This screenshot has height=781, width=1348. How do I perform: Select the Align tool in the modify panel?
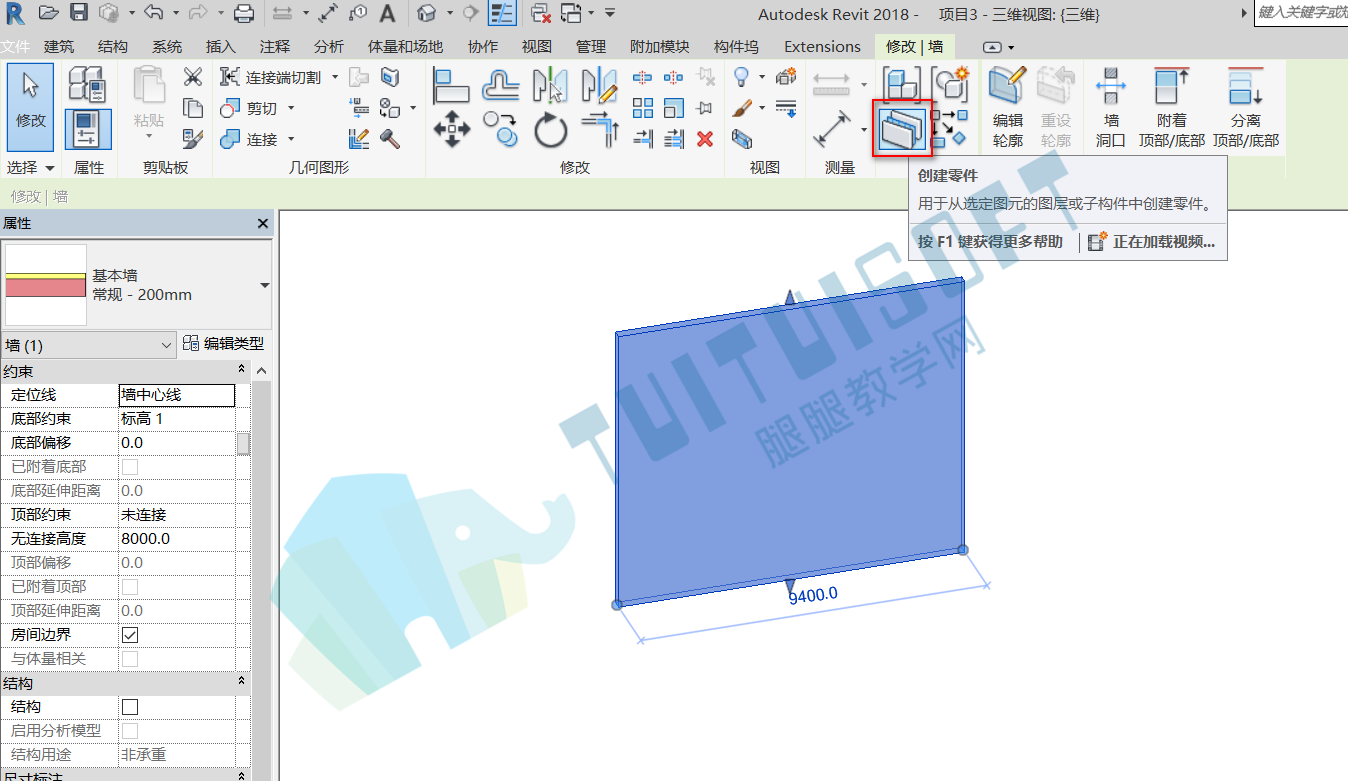pyautogui.click(x=452, y=85)
